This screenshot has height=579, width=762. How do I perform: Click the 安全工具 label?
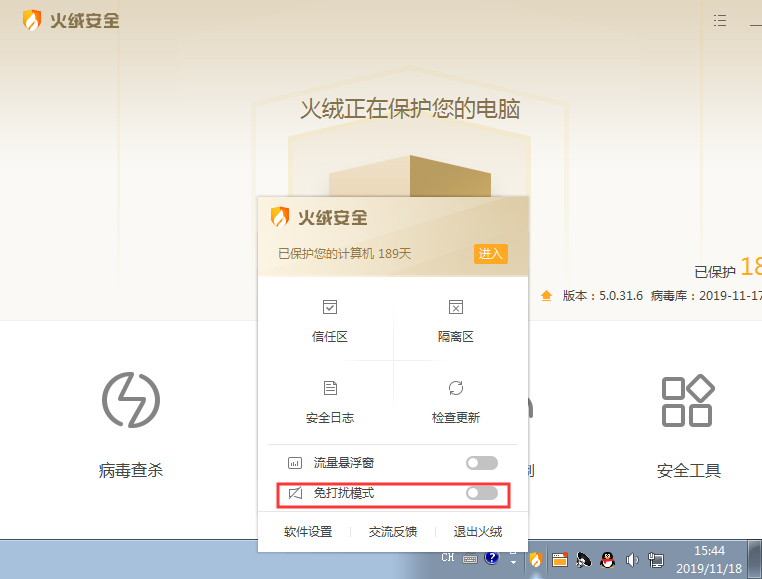pos(689,470)
